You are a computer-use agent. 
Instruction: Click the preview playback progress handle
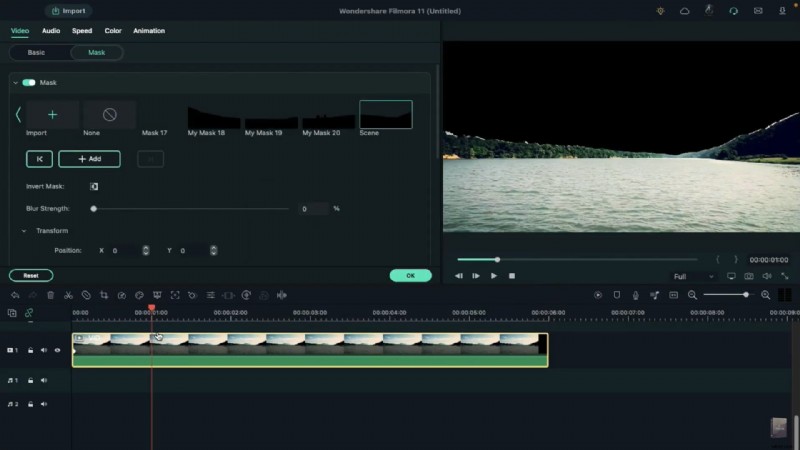[497, 260]
